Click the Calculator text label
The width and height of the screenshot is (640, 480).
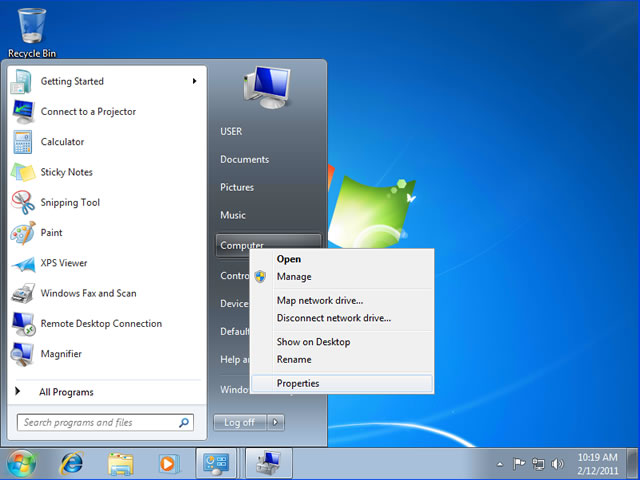click(x=62, y=142)
